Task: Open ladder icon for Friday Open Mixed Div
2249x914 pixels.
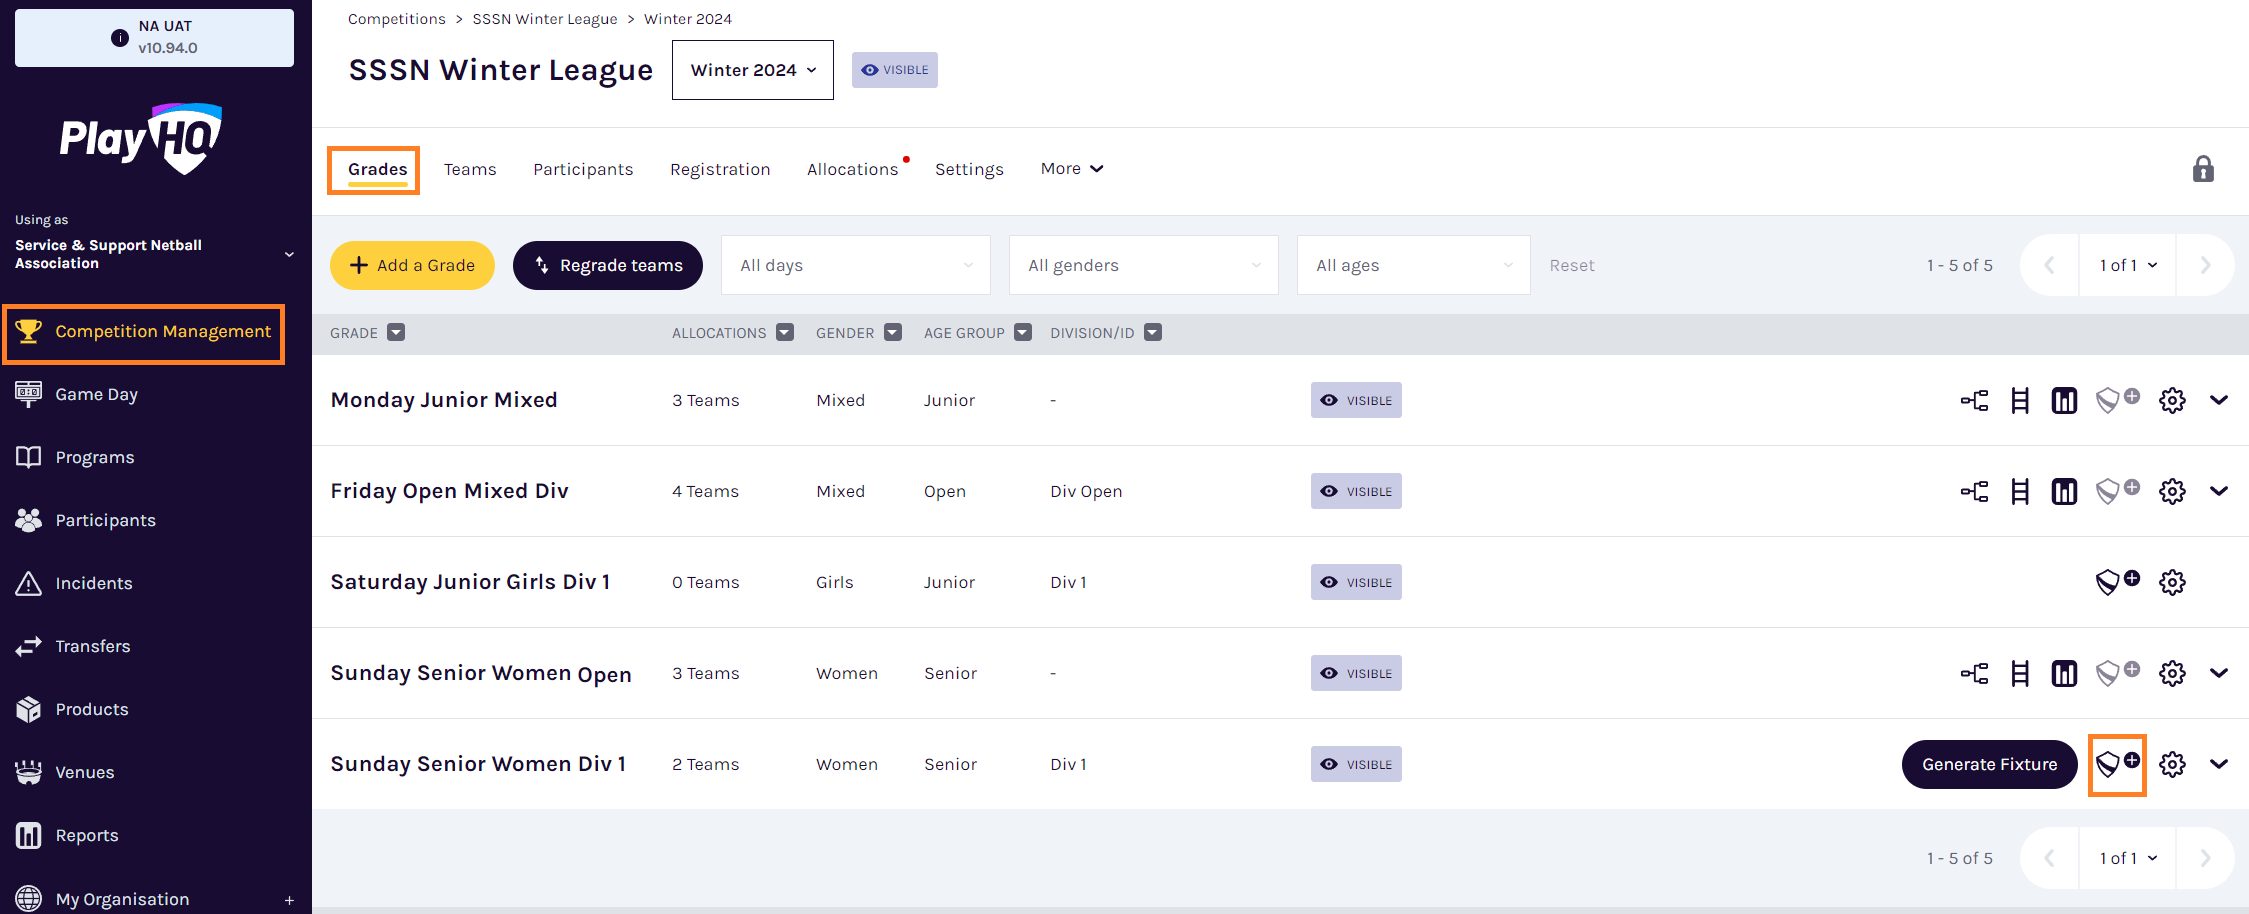Action: point(2020,492)
